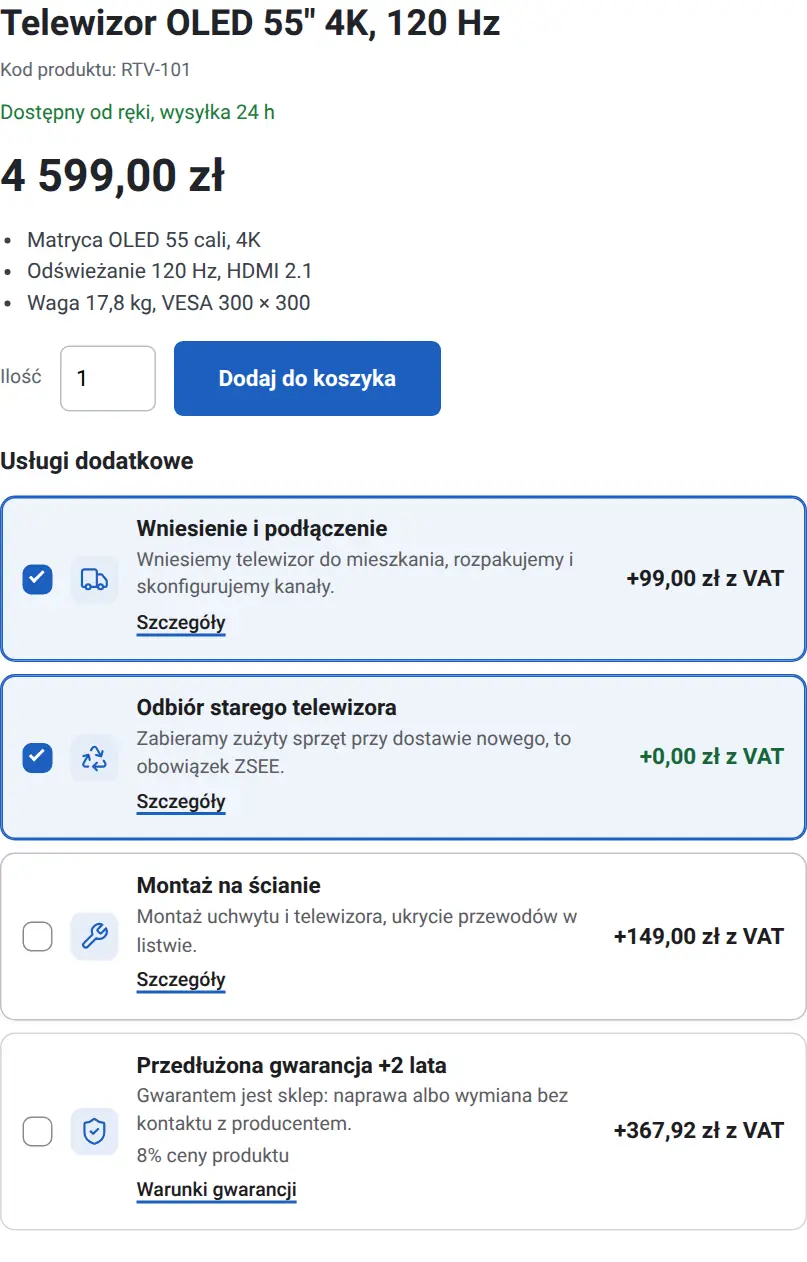Click bullet Matryca OLED 55 cali, 4K

coord(144,240)
